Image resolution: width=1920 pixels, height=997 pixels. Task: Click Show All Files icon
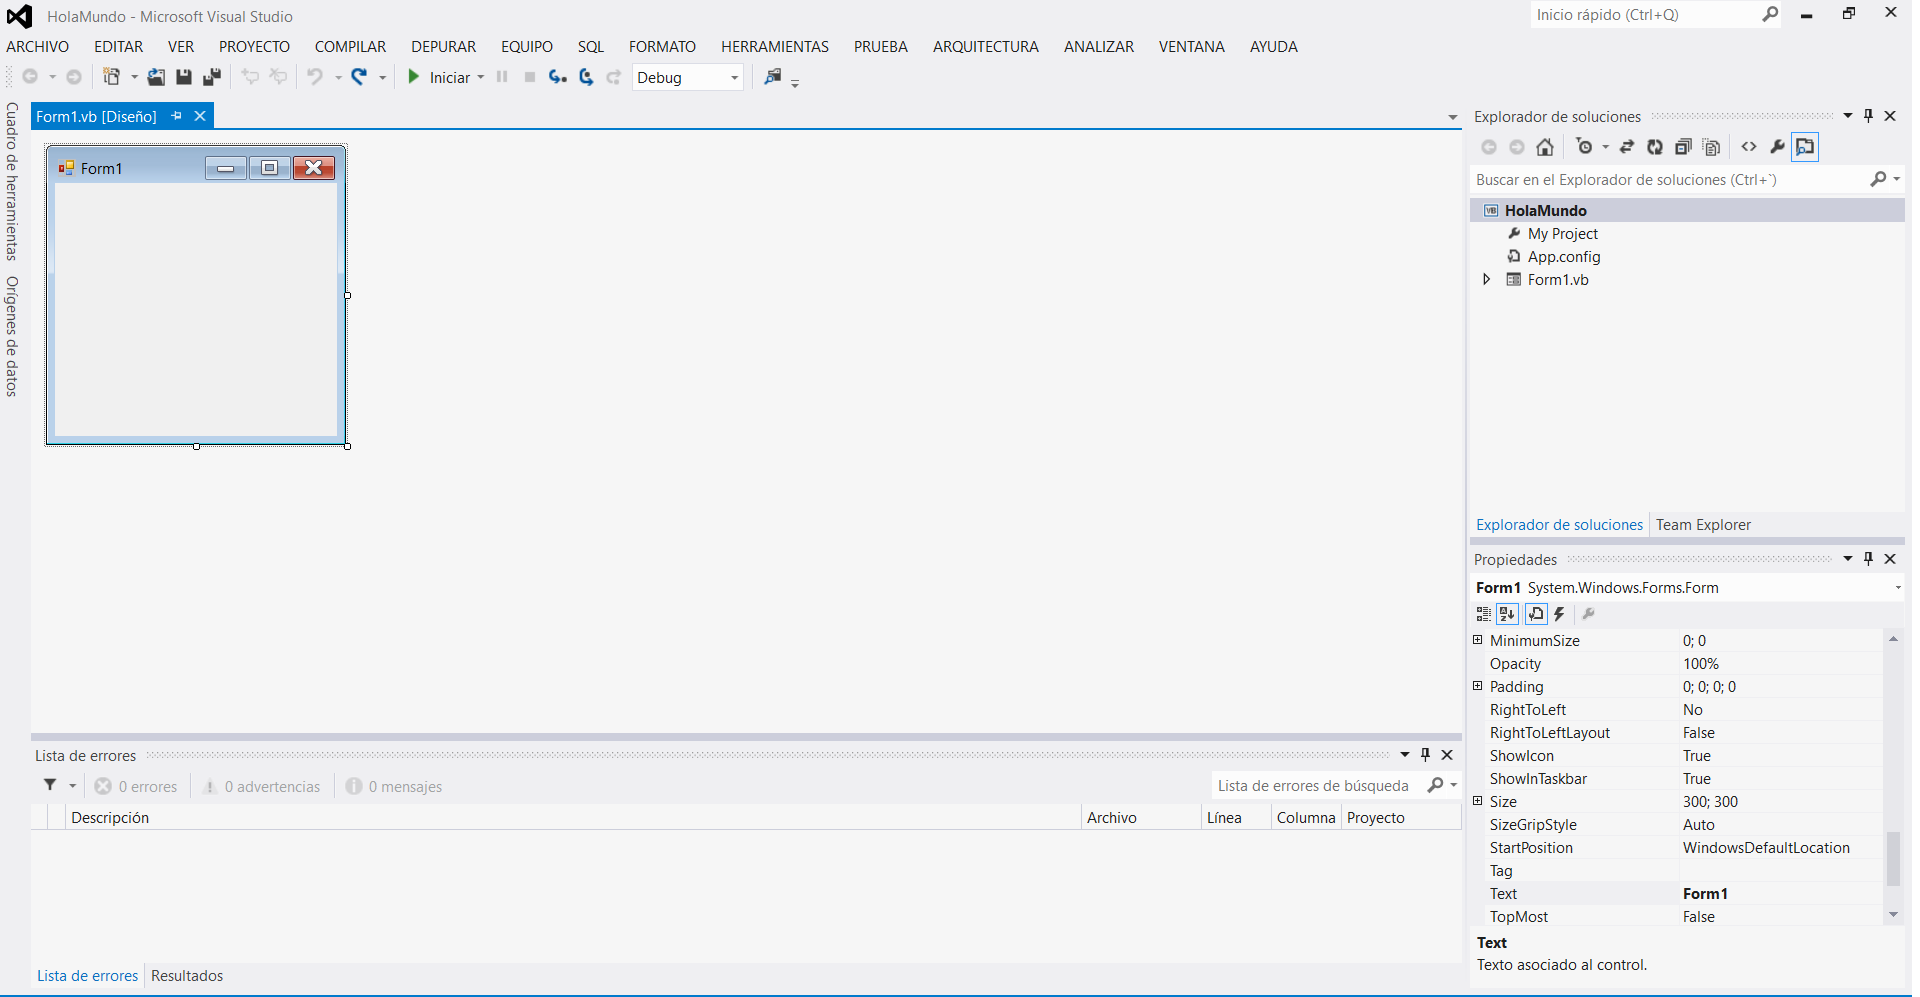[1711, 147]
